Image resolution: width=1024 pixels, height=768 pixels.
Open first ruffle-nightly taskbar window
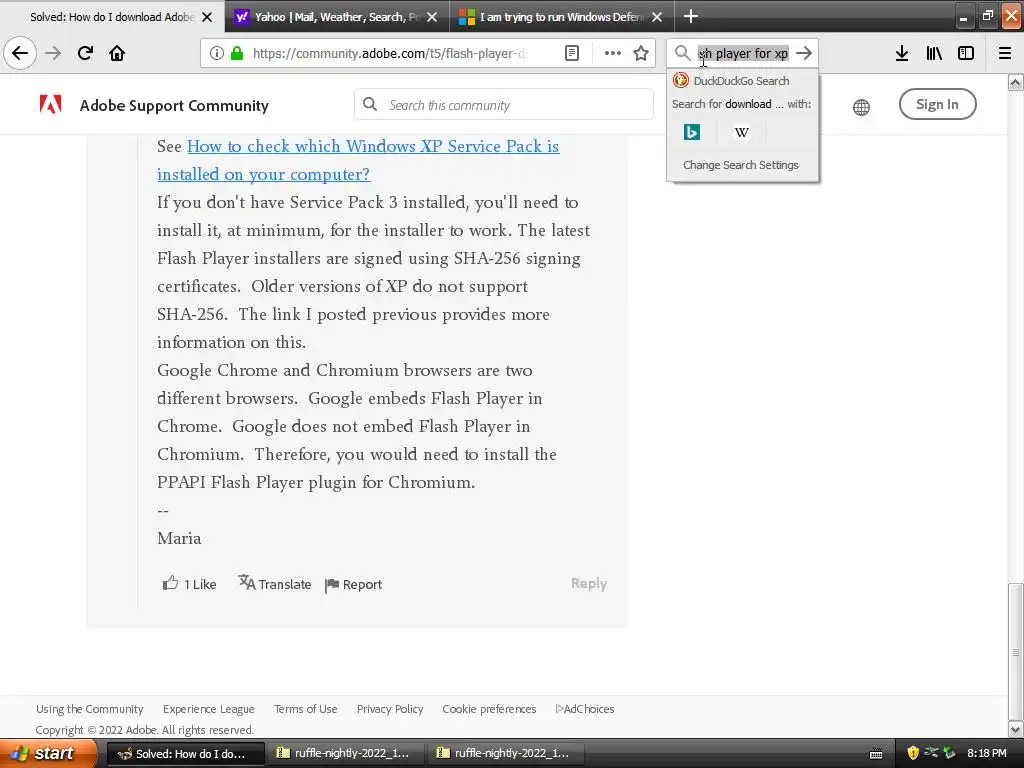(x=345, y=753)
